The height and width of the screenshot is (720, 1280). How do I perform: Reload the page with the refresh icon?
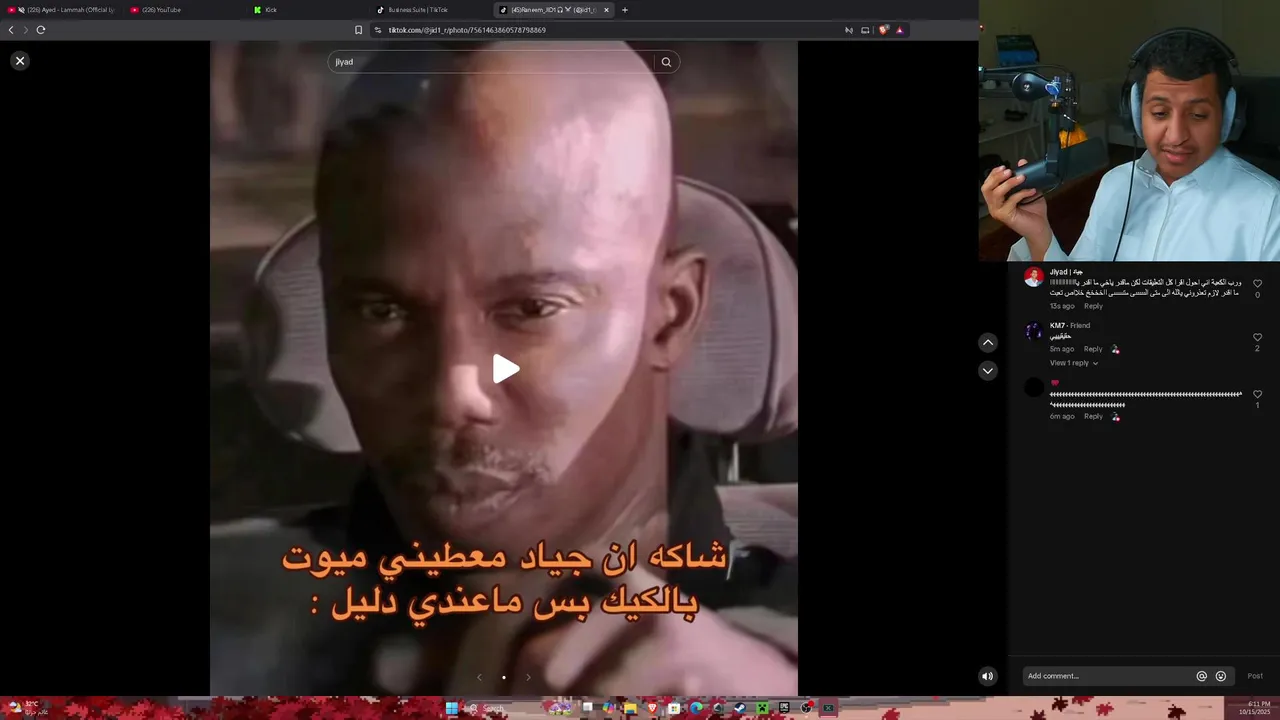coord(41,30)
